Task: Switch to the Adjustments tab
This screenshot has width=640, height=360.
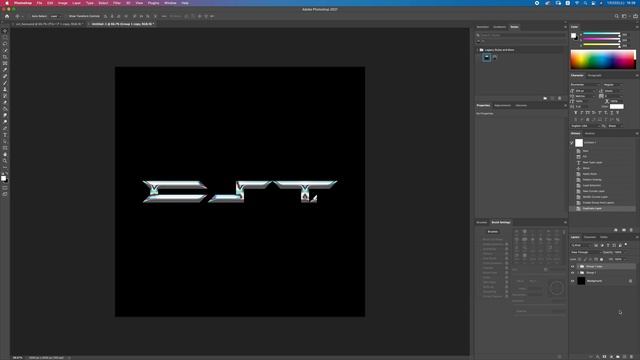Action: pos(502,106)
